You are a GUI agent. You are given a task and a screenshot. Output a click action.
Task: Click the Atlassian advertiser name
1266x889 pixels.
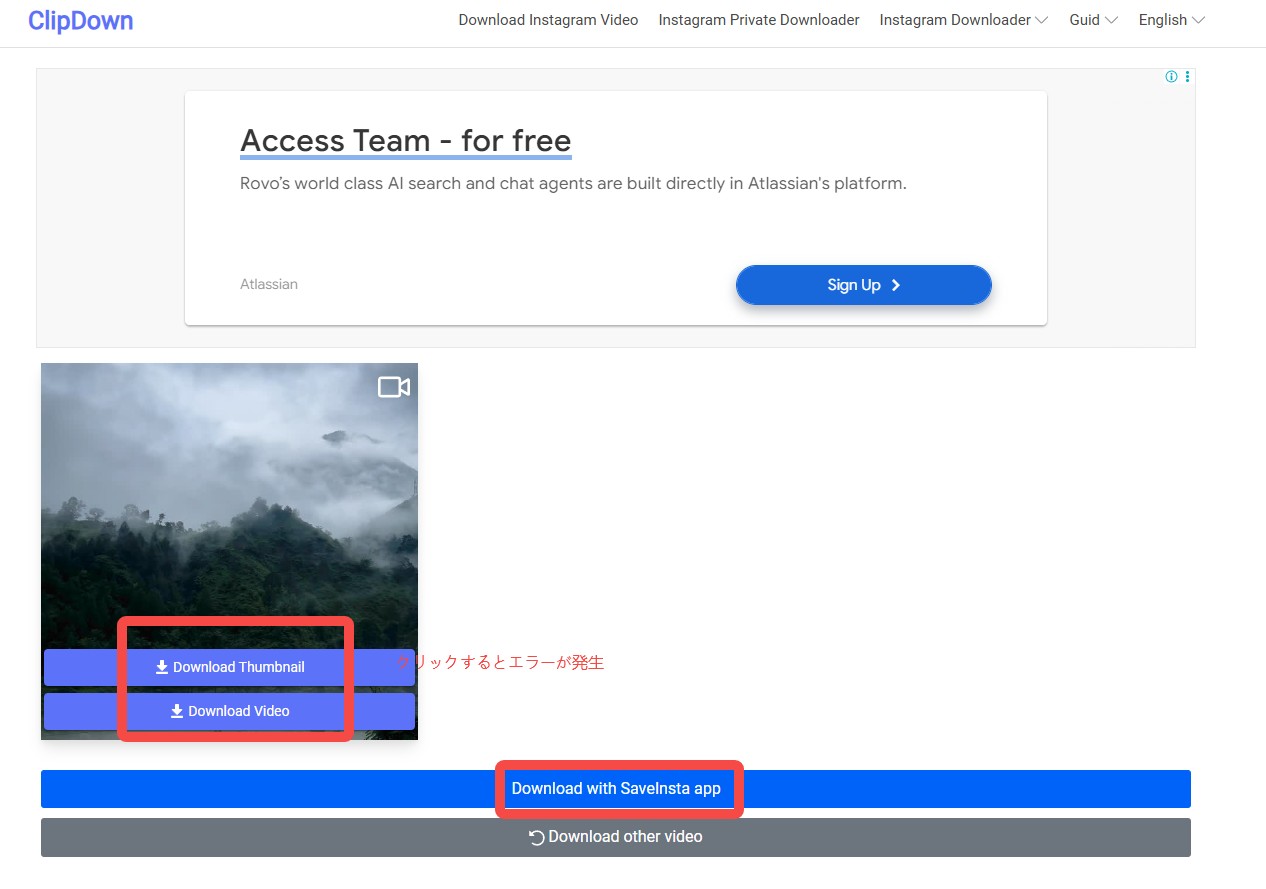click(x=269, y=284)
